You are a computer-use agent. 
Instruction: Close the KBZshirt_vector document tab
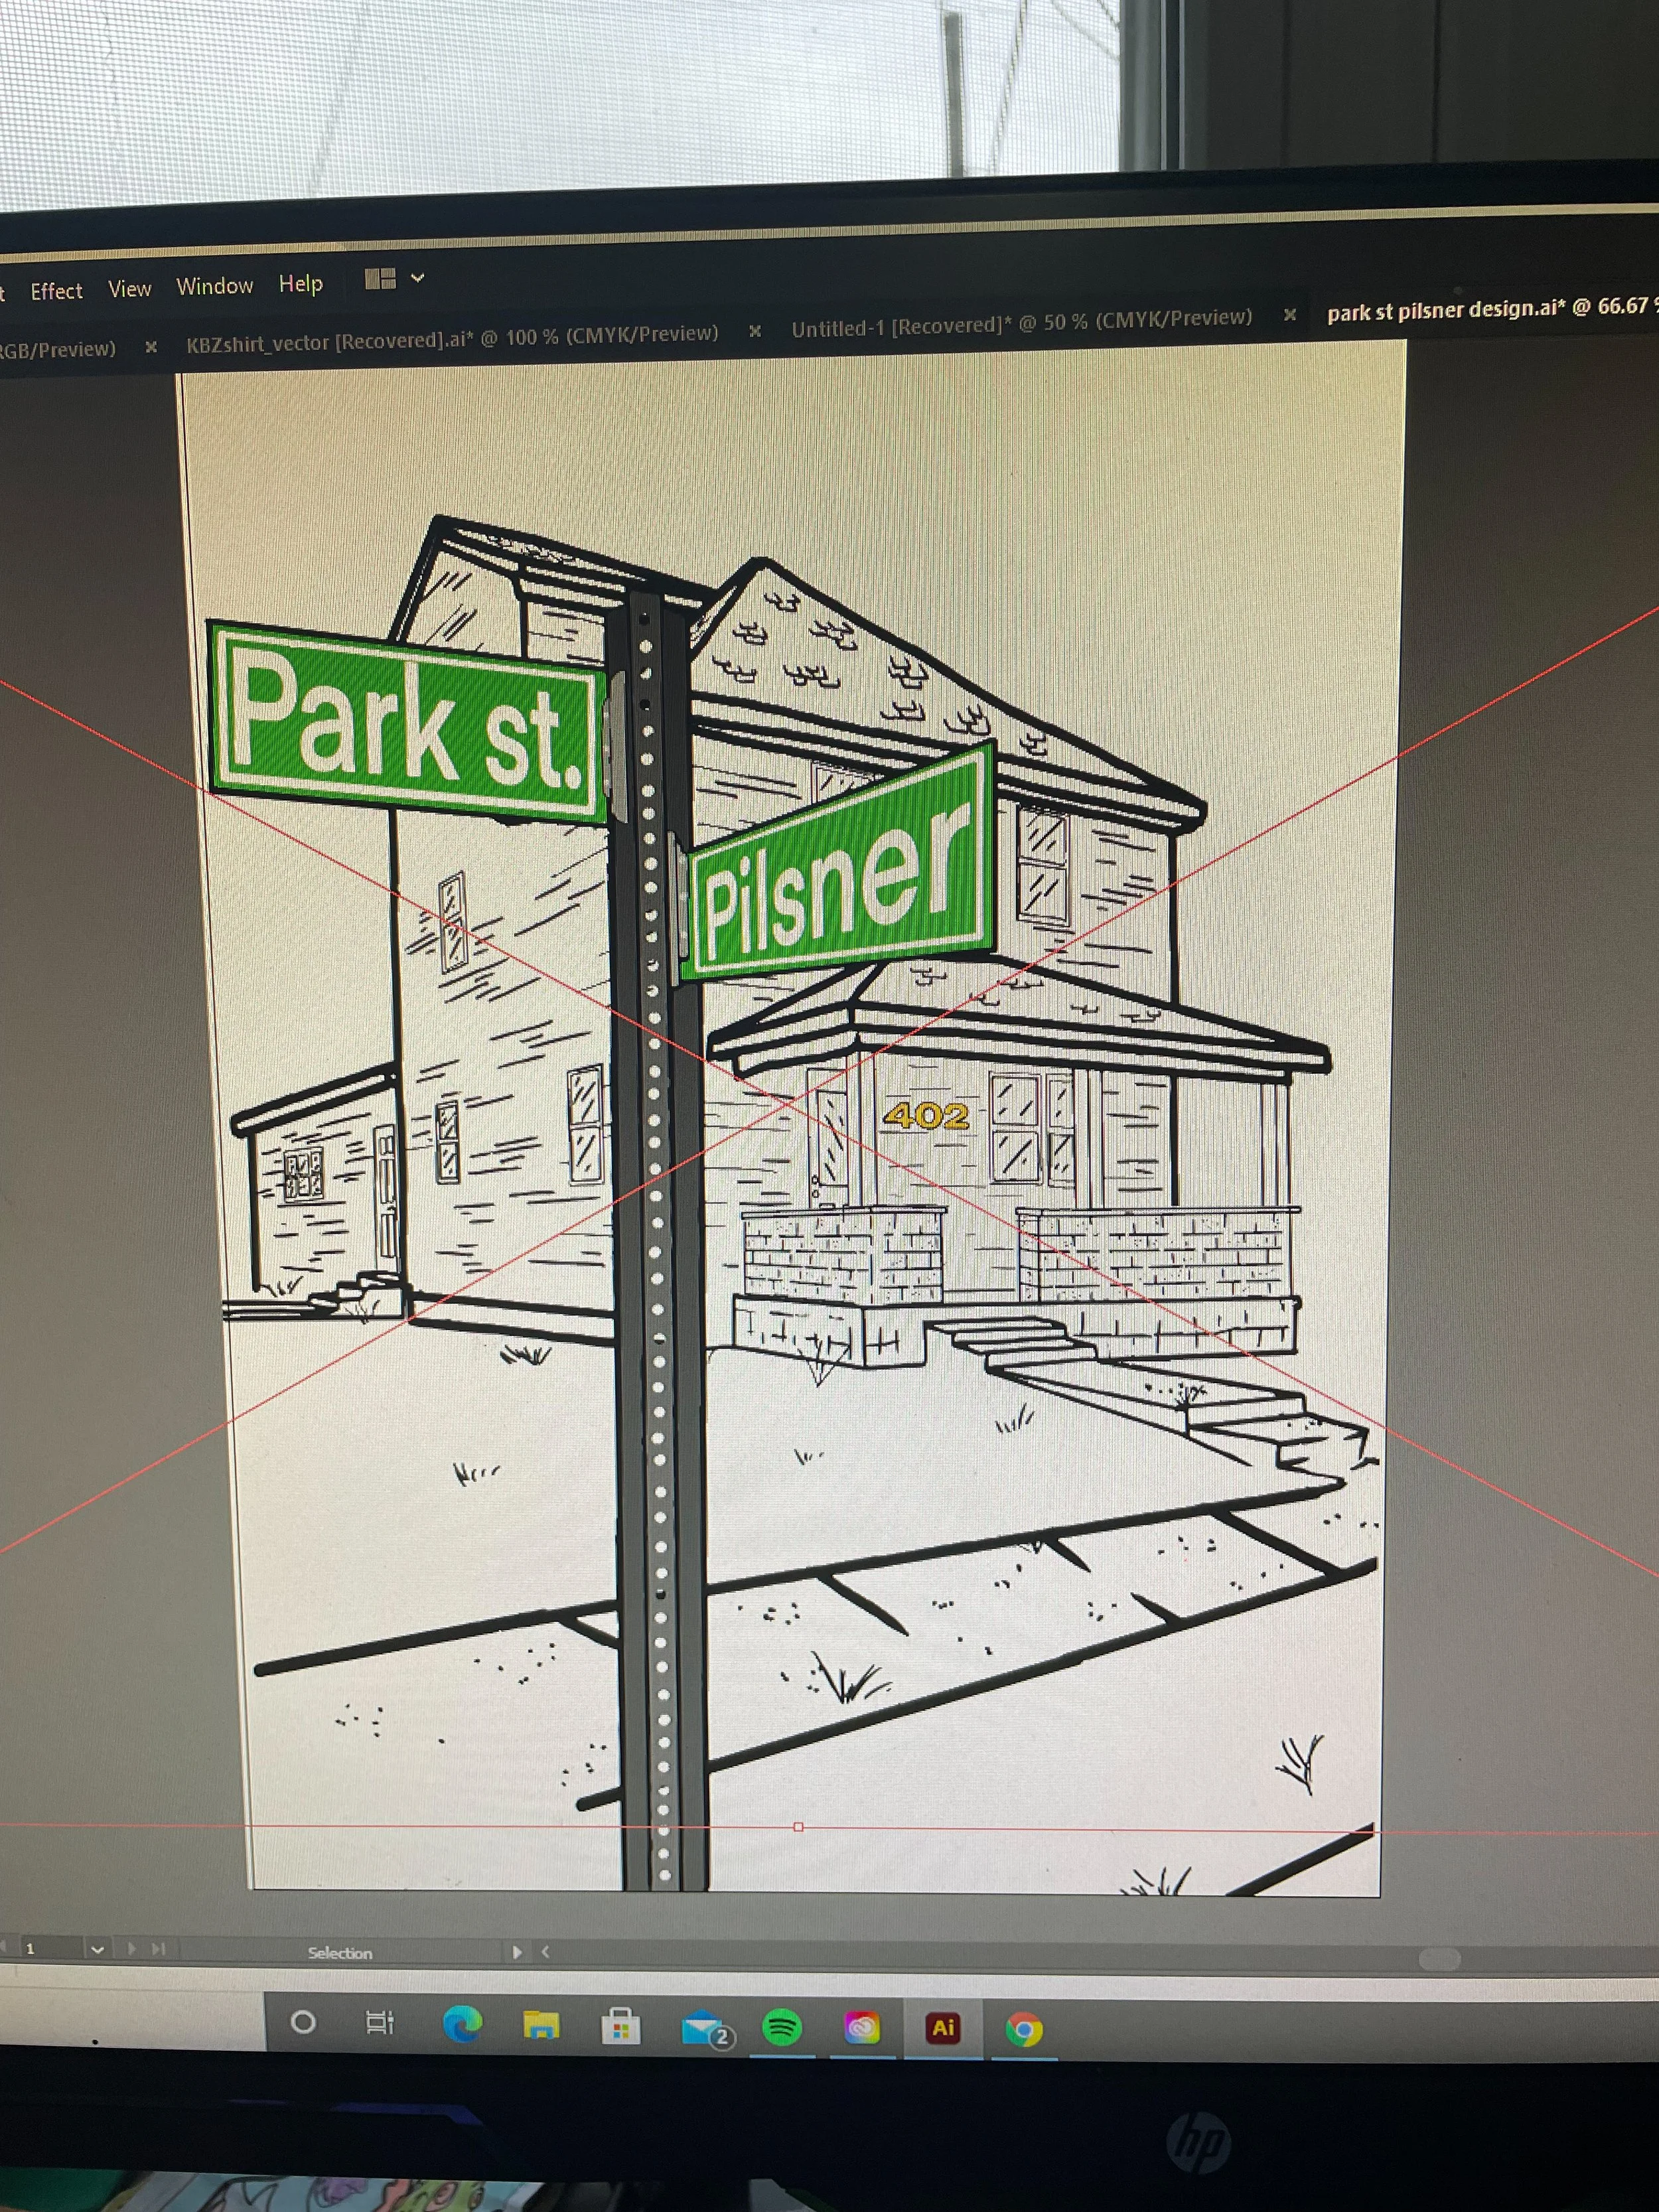point(755,330)
